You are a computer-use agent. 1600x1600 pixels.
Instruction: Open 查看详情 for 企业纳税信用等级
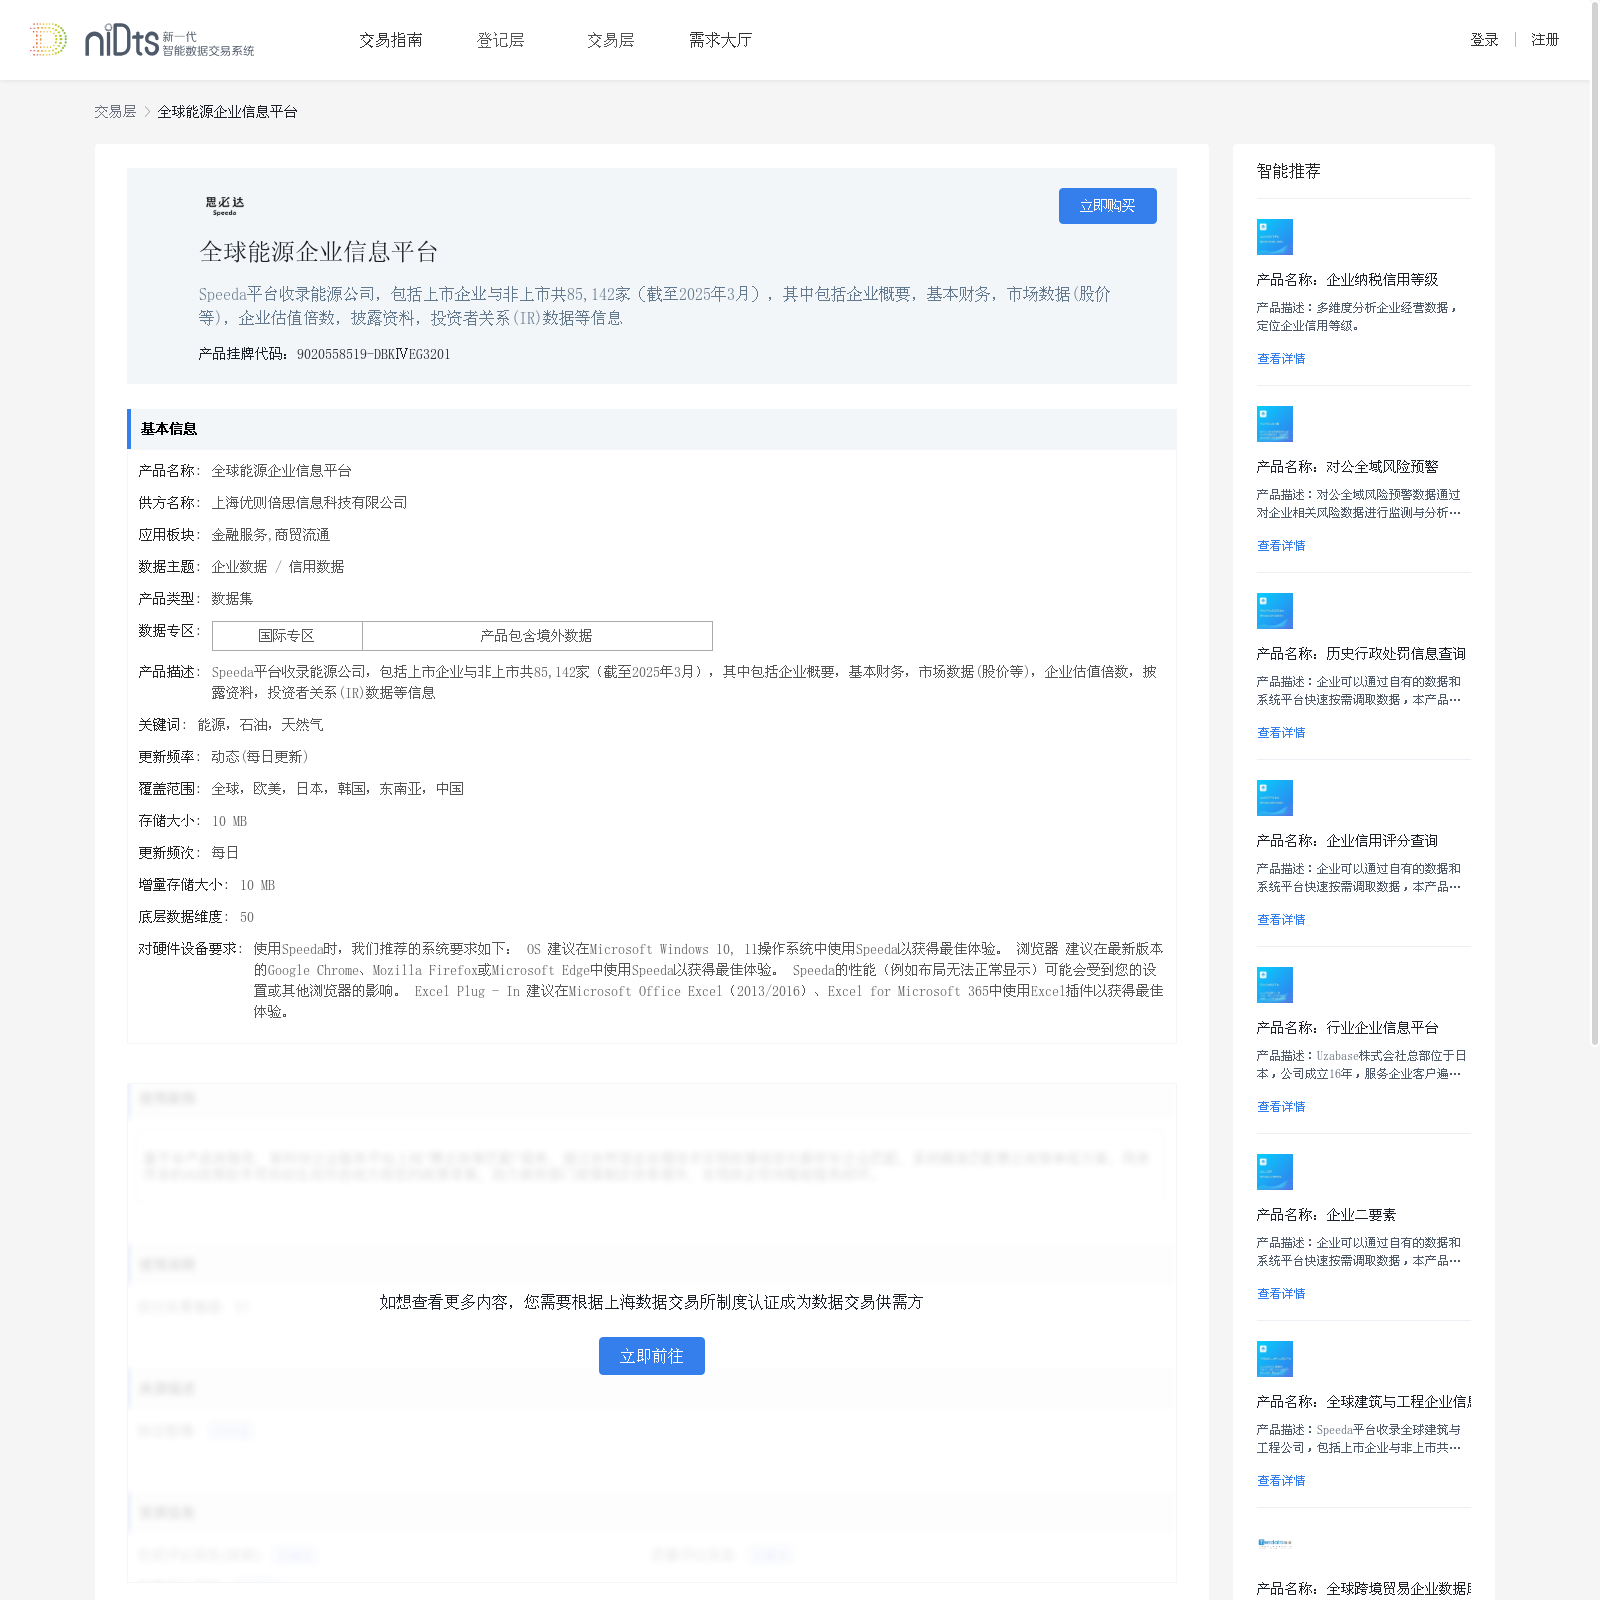[1281, 359]
